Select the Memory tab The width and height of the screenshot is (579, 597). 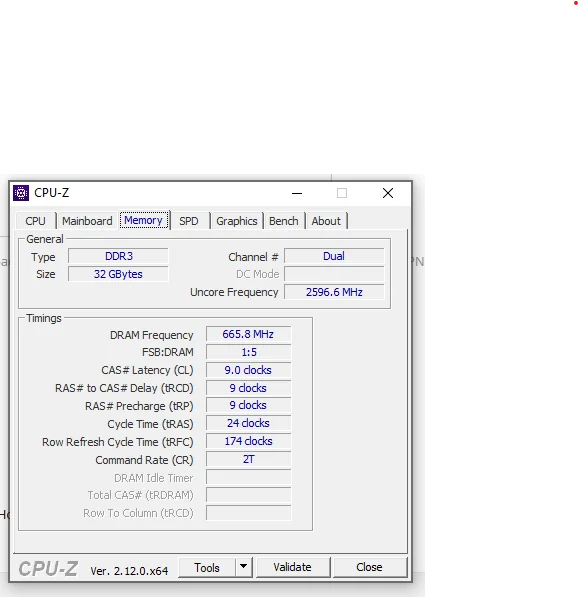click(144, 220)
